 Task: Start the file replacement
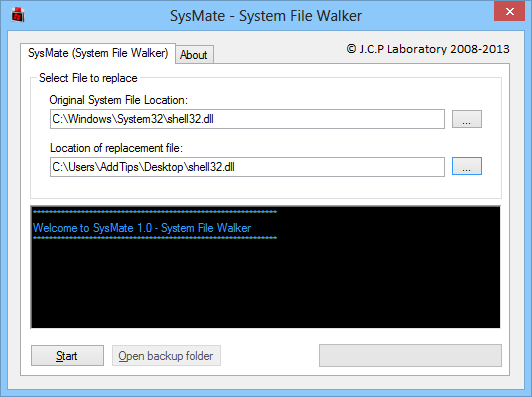pos(67,356)
